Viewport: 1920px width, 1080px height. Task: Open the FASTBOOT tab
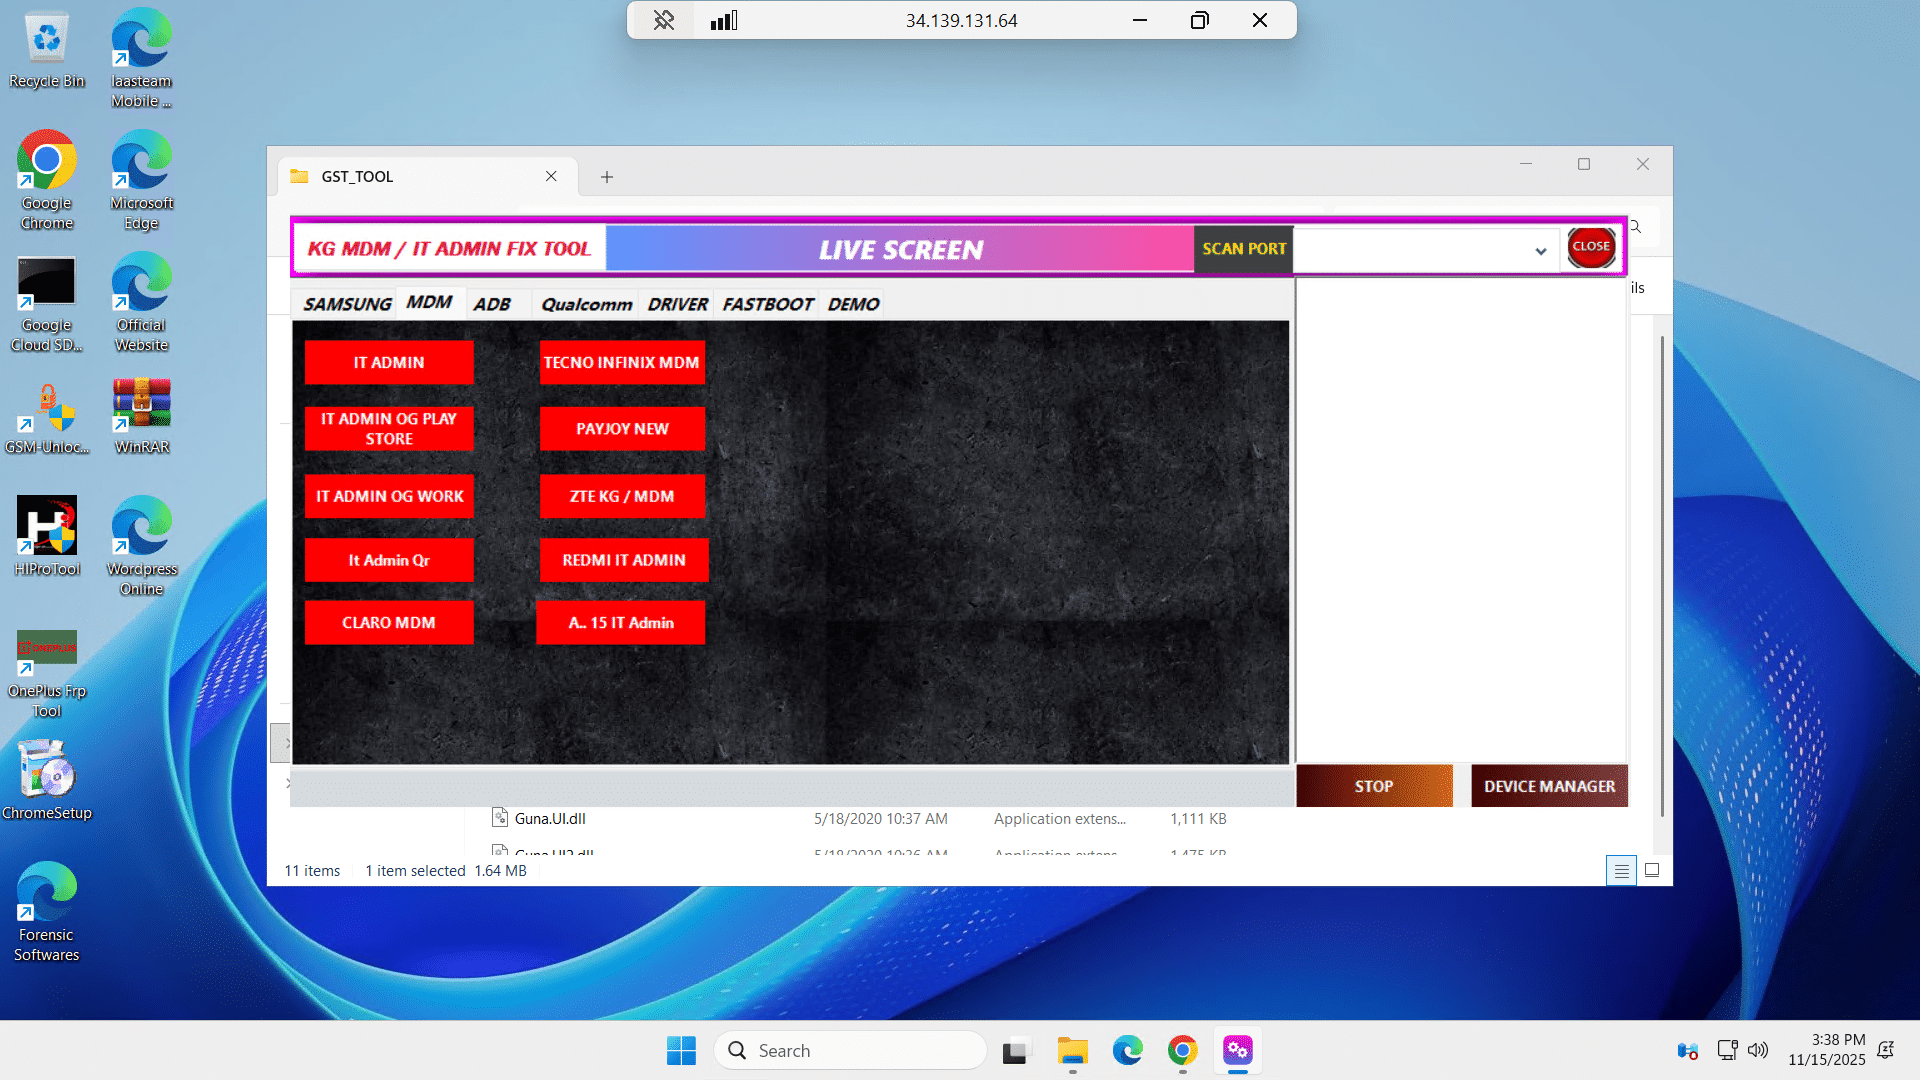pos(767,304)
